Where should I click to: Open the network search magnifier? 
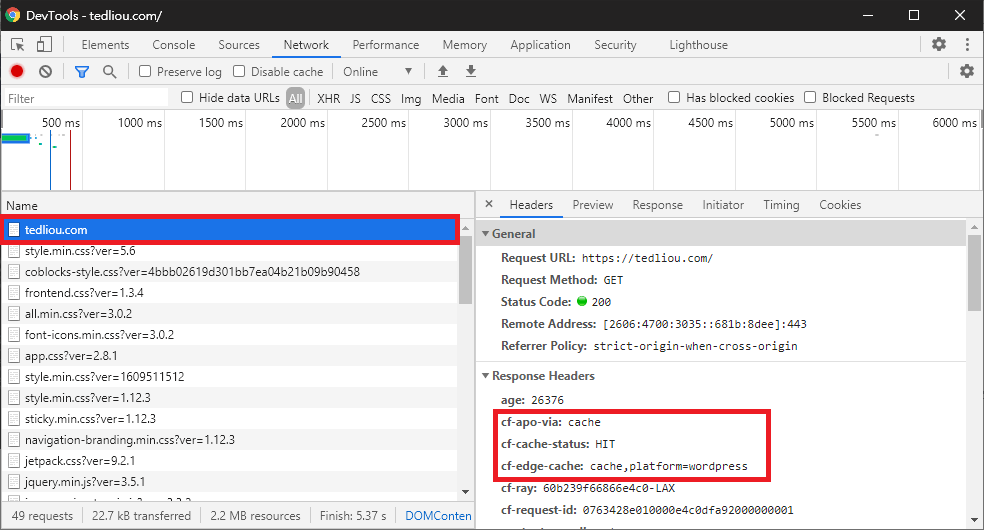pos(109,72)
